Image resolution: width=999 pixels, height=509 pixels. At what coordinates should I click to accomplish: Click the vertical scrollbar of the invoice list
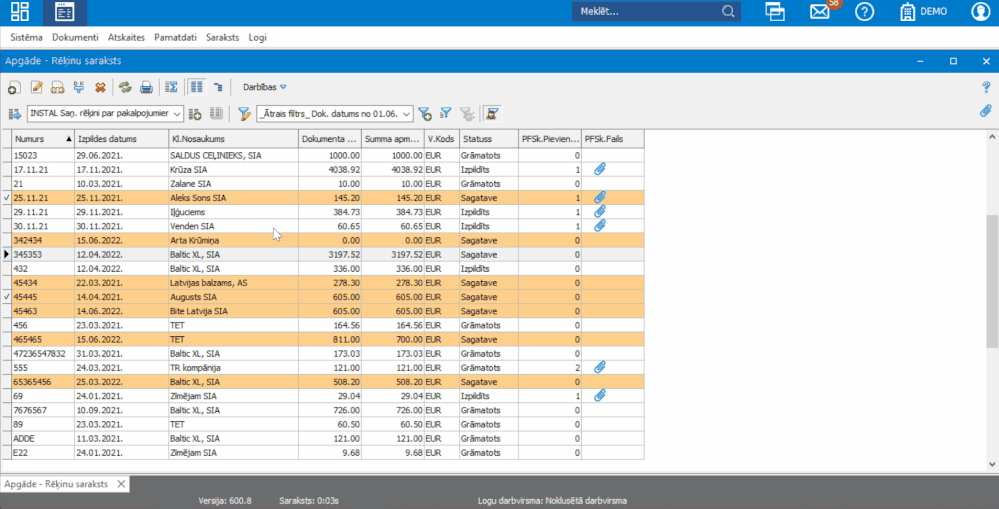pyautogui.click(x=991, y=280)
